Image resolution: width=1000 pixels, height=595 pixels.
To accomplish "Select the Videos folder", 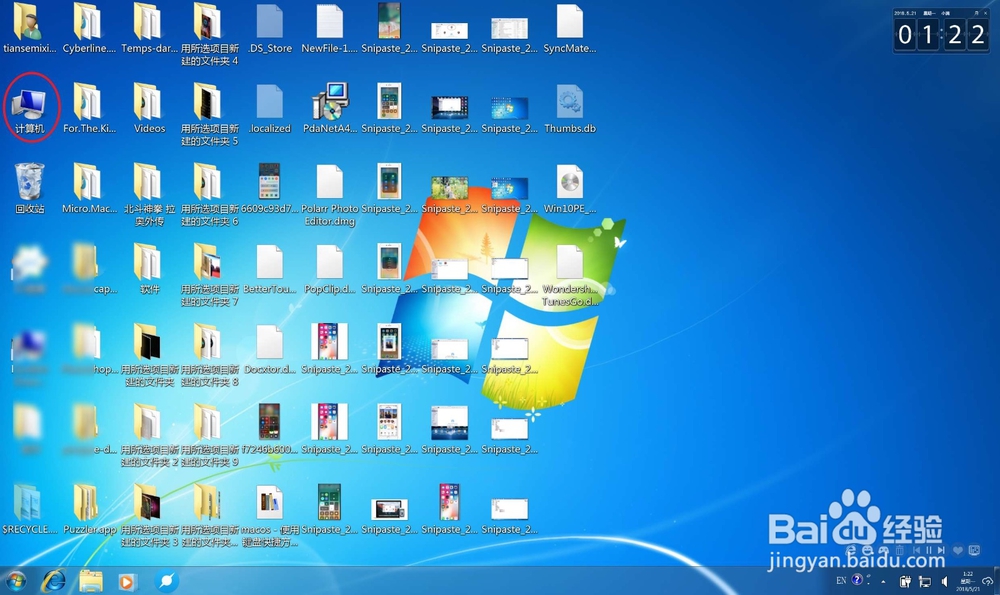I will point(149,108).
